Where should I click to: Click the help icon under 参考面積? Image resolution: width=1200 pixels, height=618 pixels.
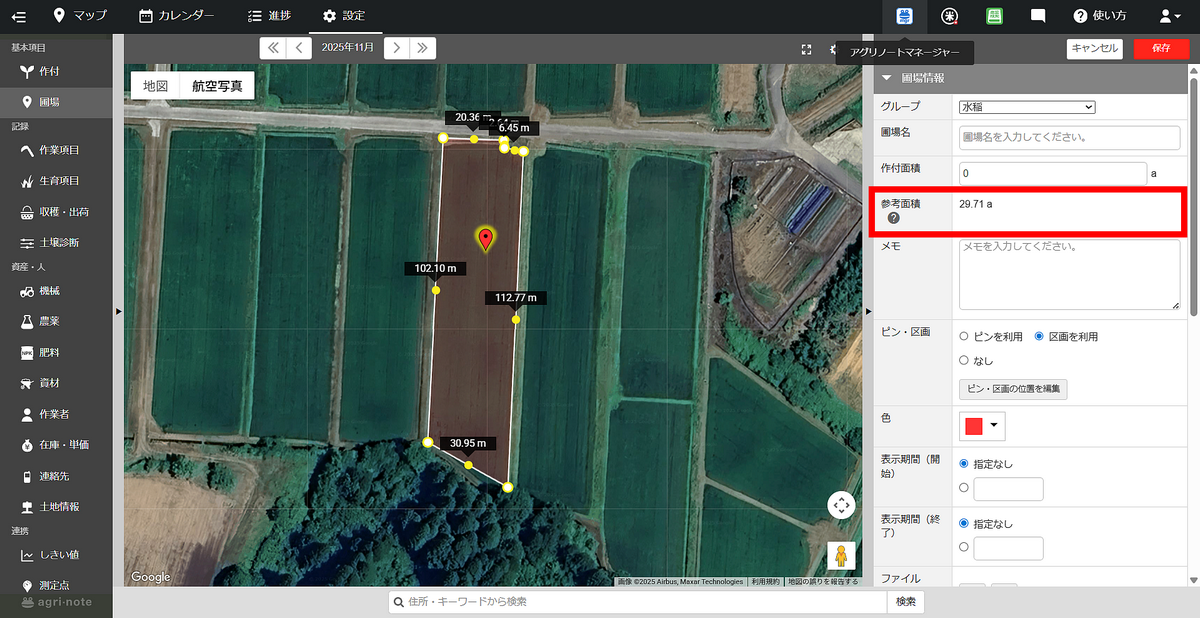(893, 218)
